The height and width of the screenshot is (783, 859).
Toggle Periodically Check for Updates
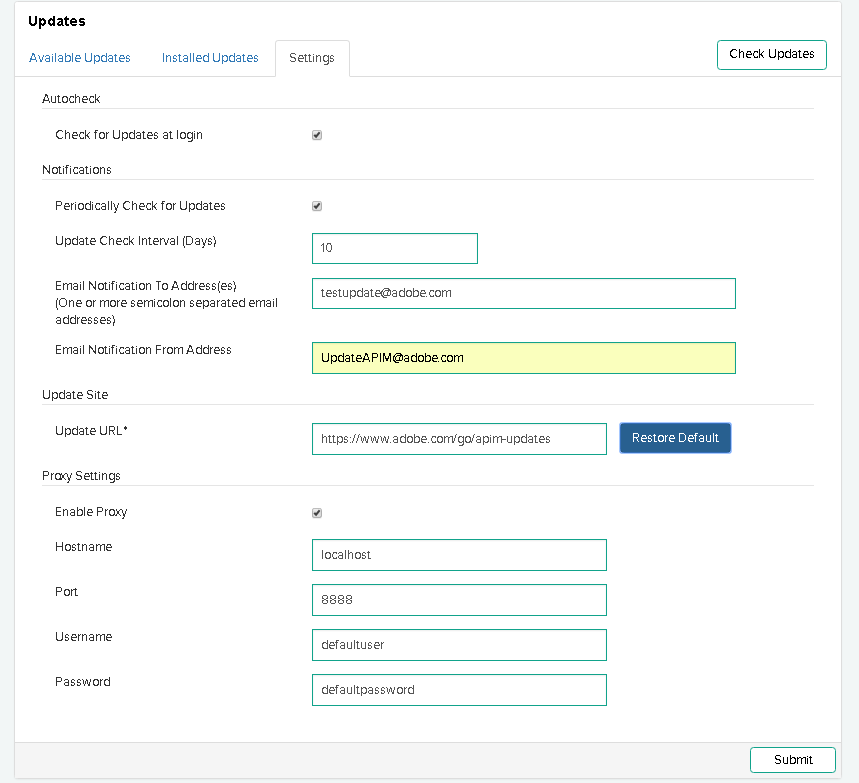coord(317,206)
